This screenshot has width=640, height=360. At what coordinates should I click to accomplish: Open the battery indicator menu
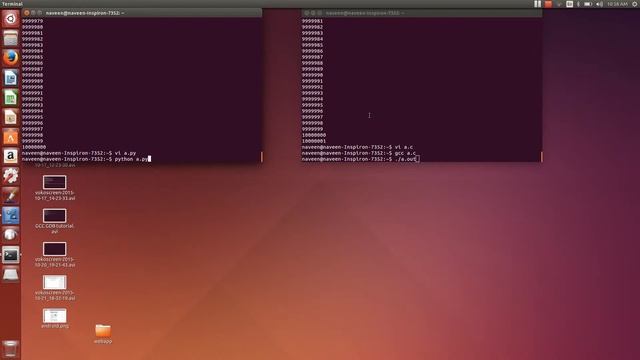tap(588, 4)
